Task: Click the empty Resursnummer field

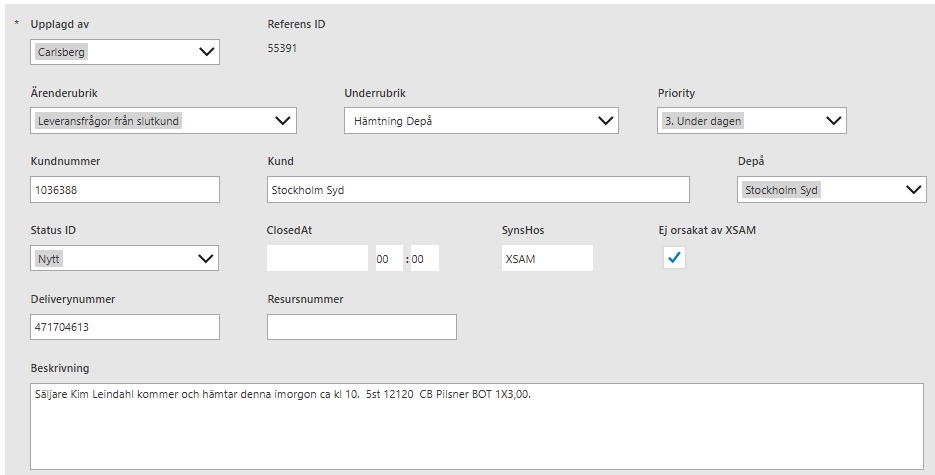Action: pos(361,327)
